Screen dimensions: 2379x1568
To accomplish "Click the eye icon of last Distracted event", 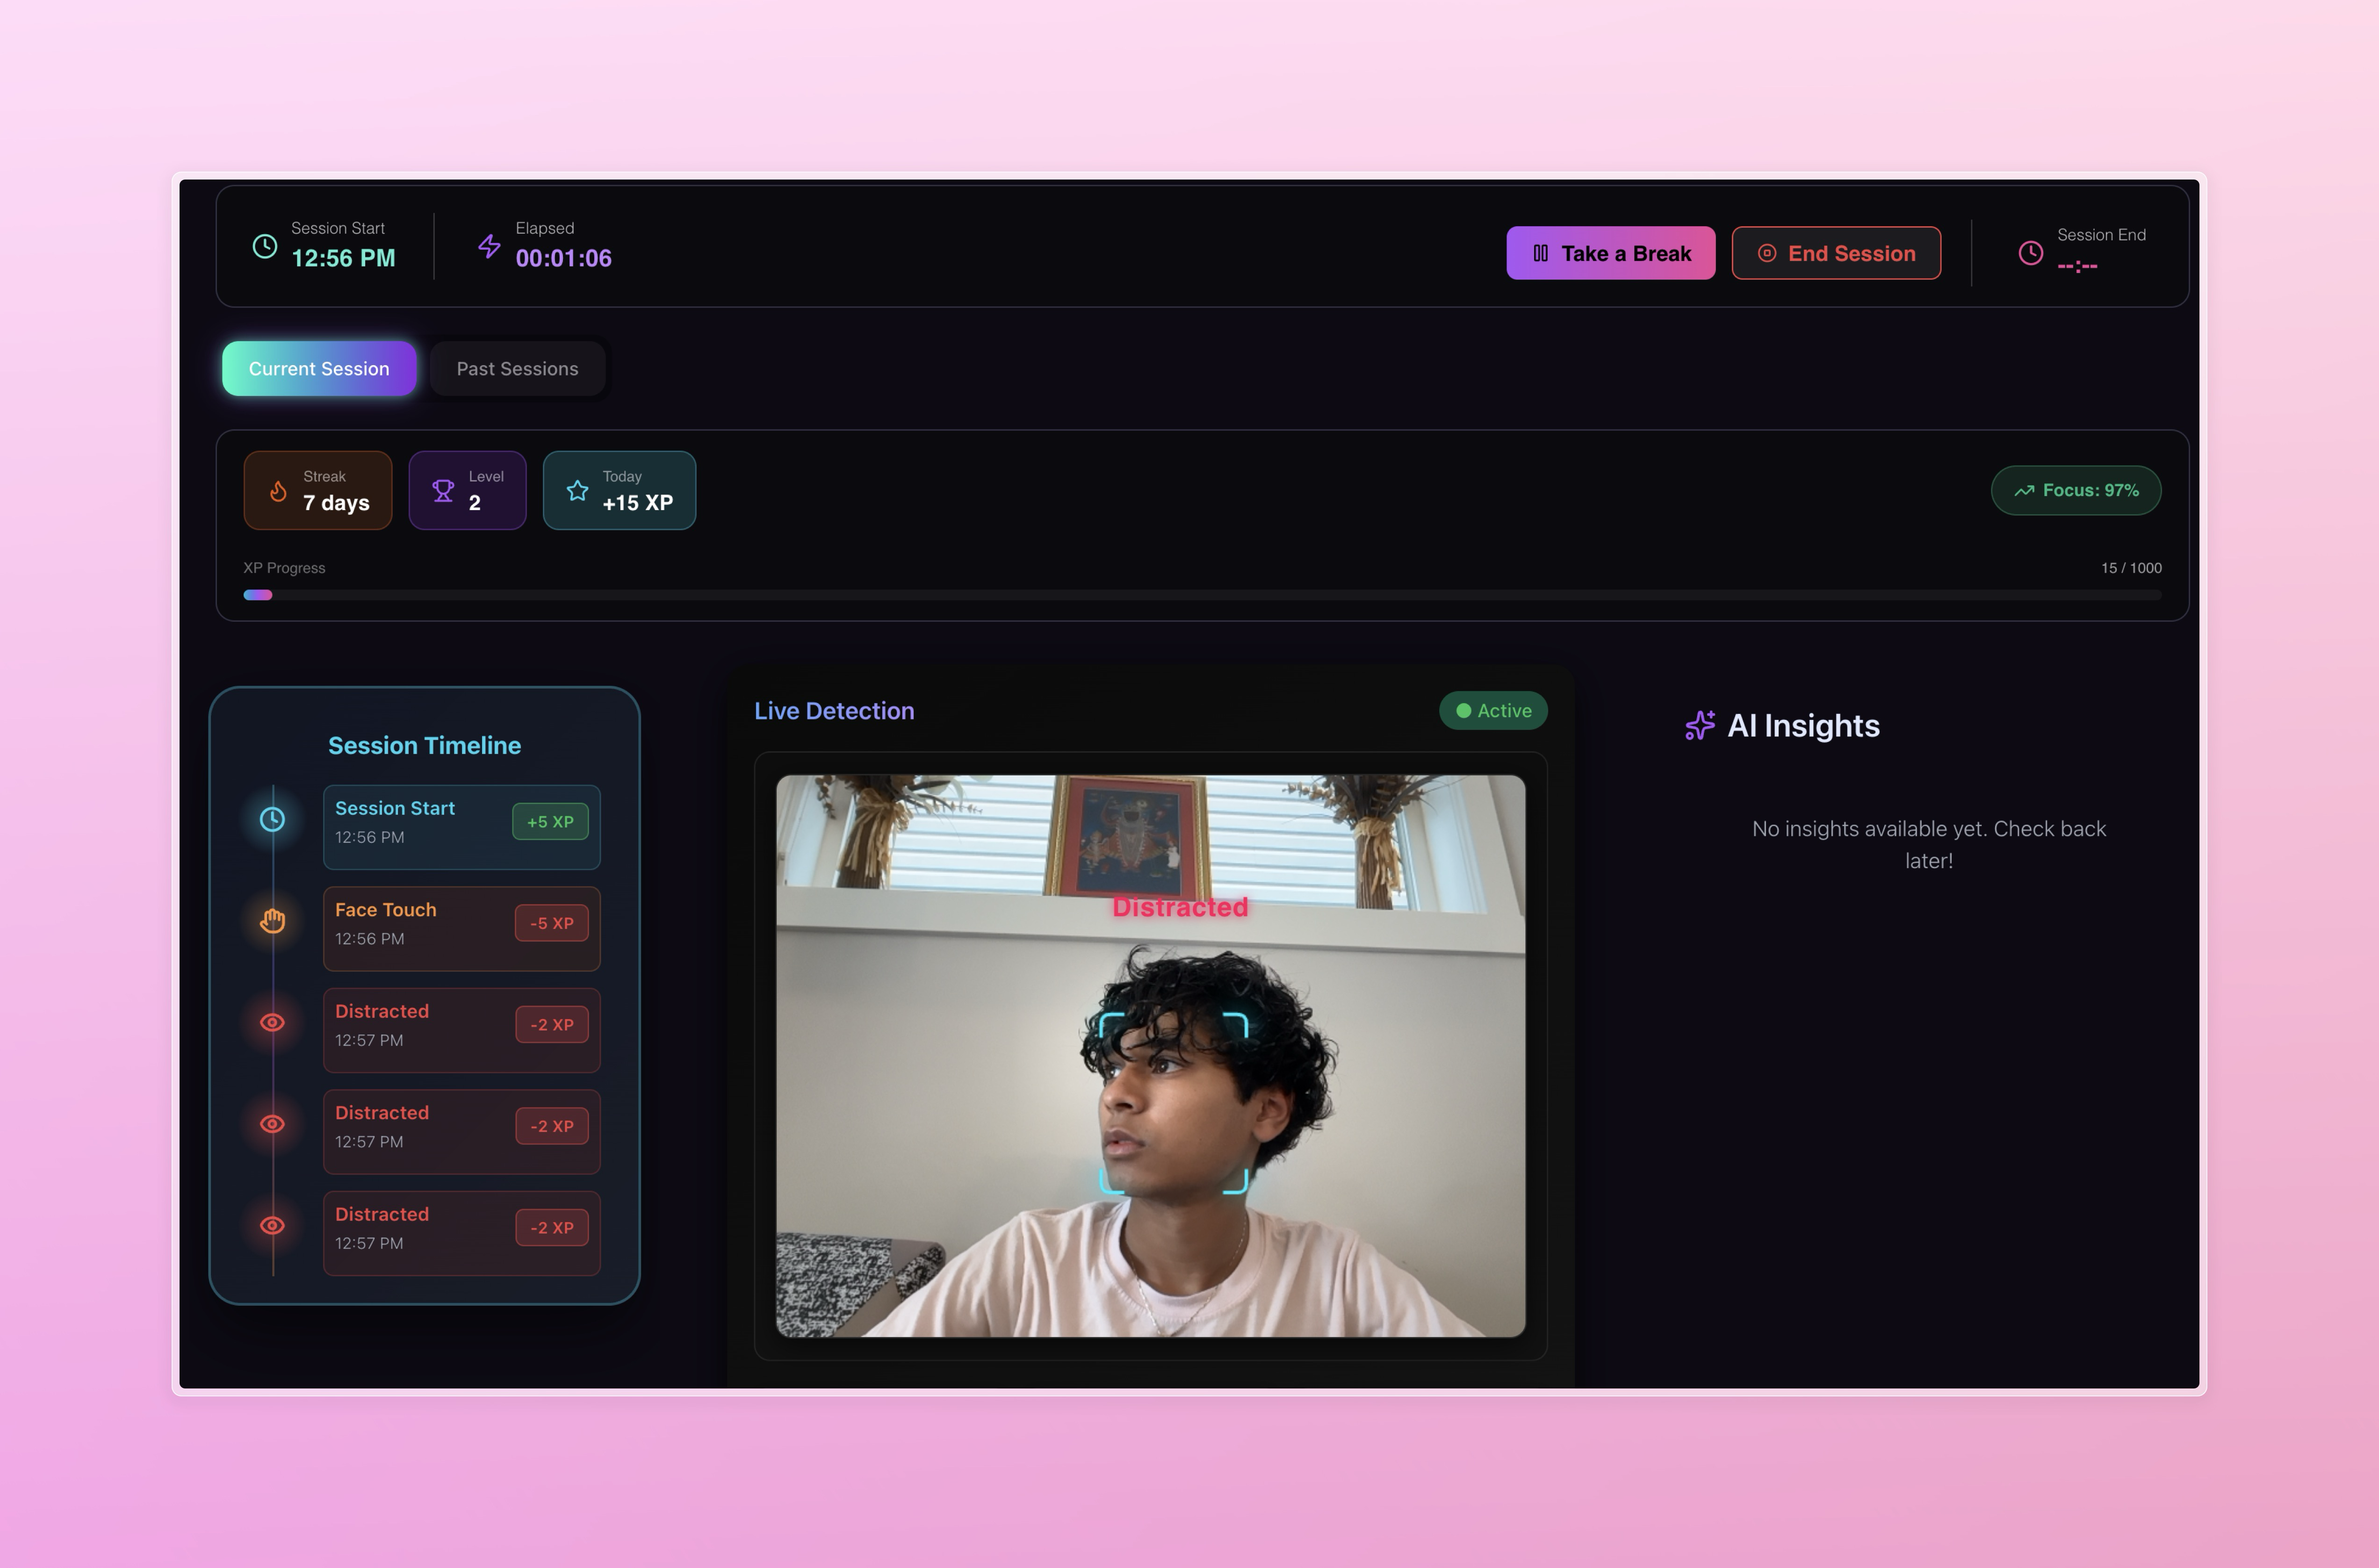I will pyautogui.click(x=272, y=1225).
